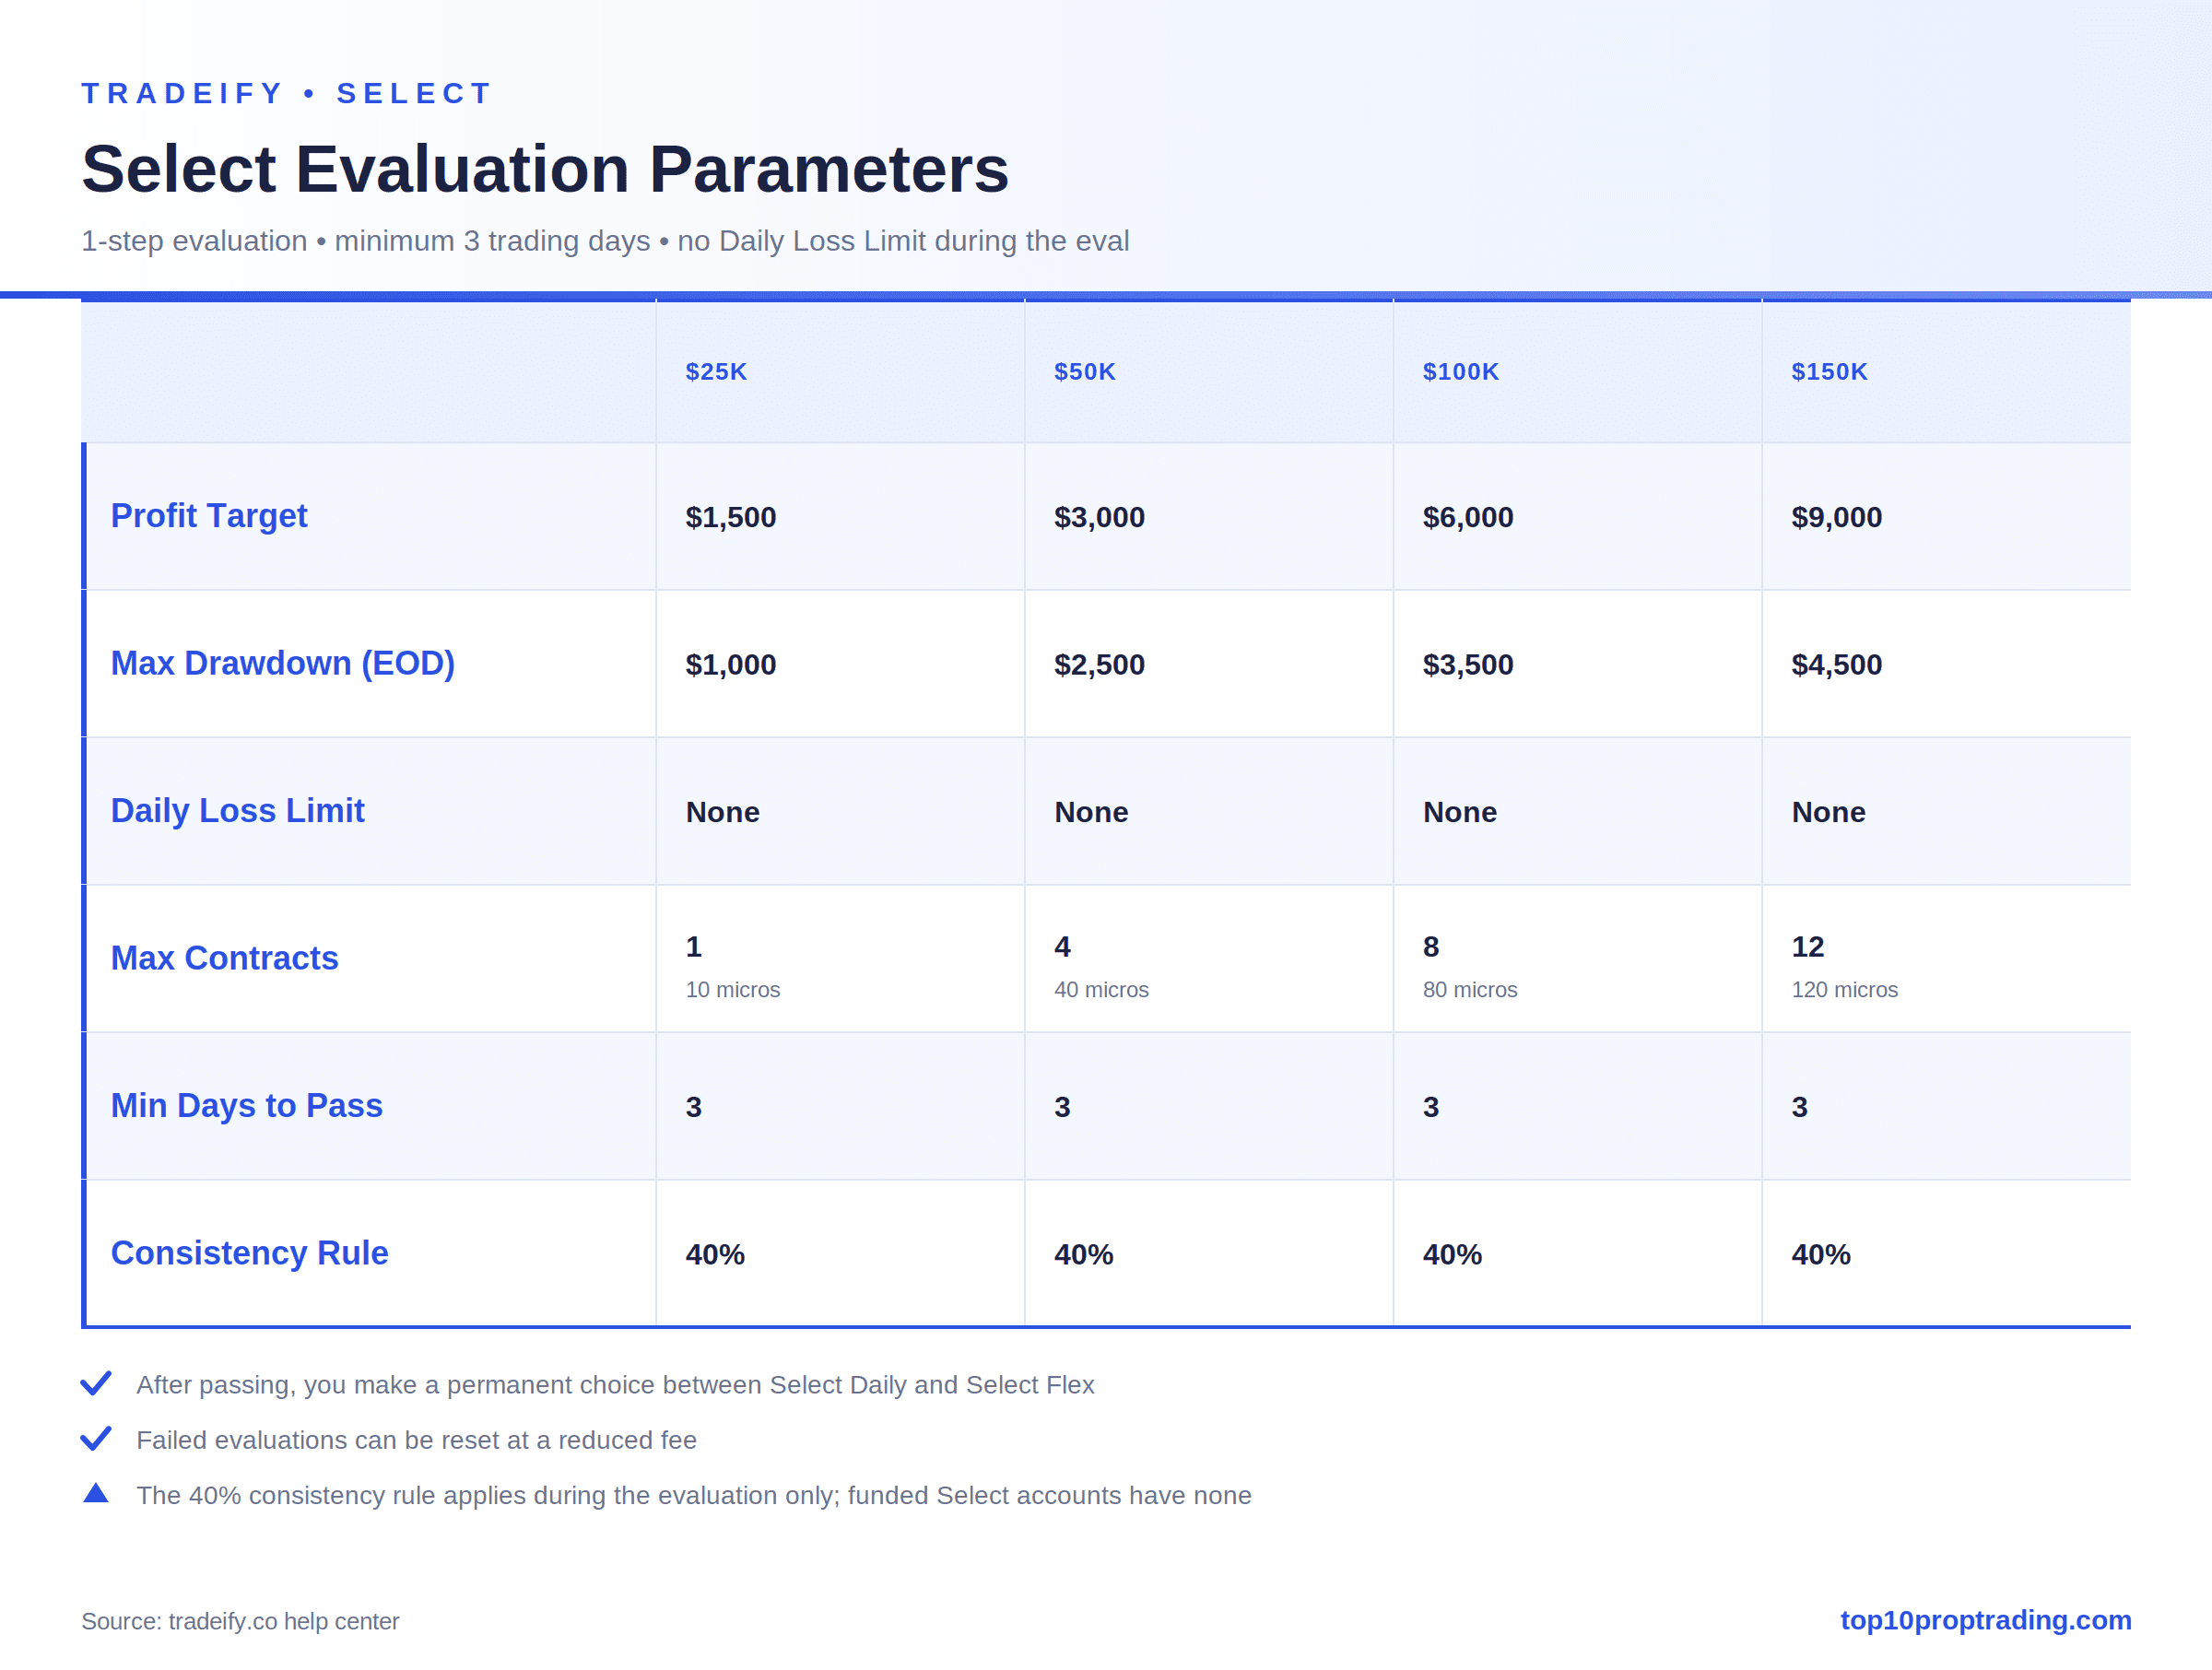Click the $4,500 max drawdown value
This screenshot has height=1670, width=2212.
coord(1837,665)
